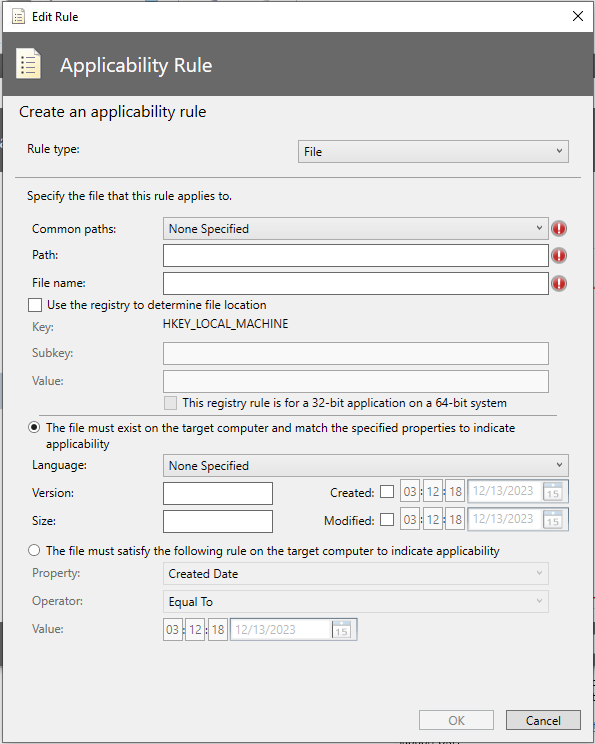This screenshot has height=744, width=595.
Task: Check the Modified date checkbox
Action: pos(387,520)
